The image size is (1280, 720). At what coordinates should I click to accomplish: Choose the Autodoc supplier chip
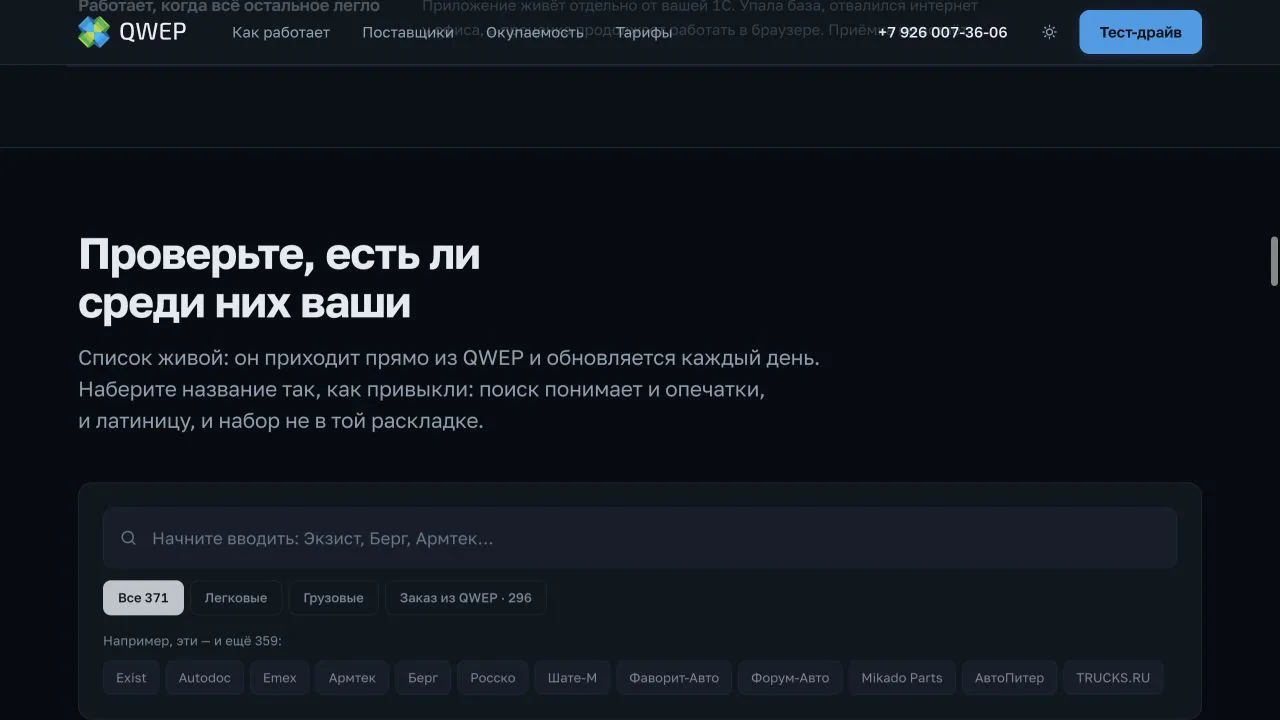click(x=205, y=678)
